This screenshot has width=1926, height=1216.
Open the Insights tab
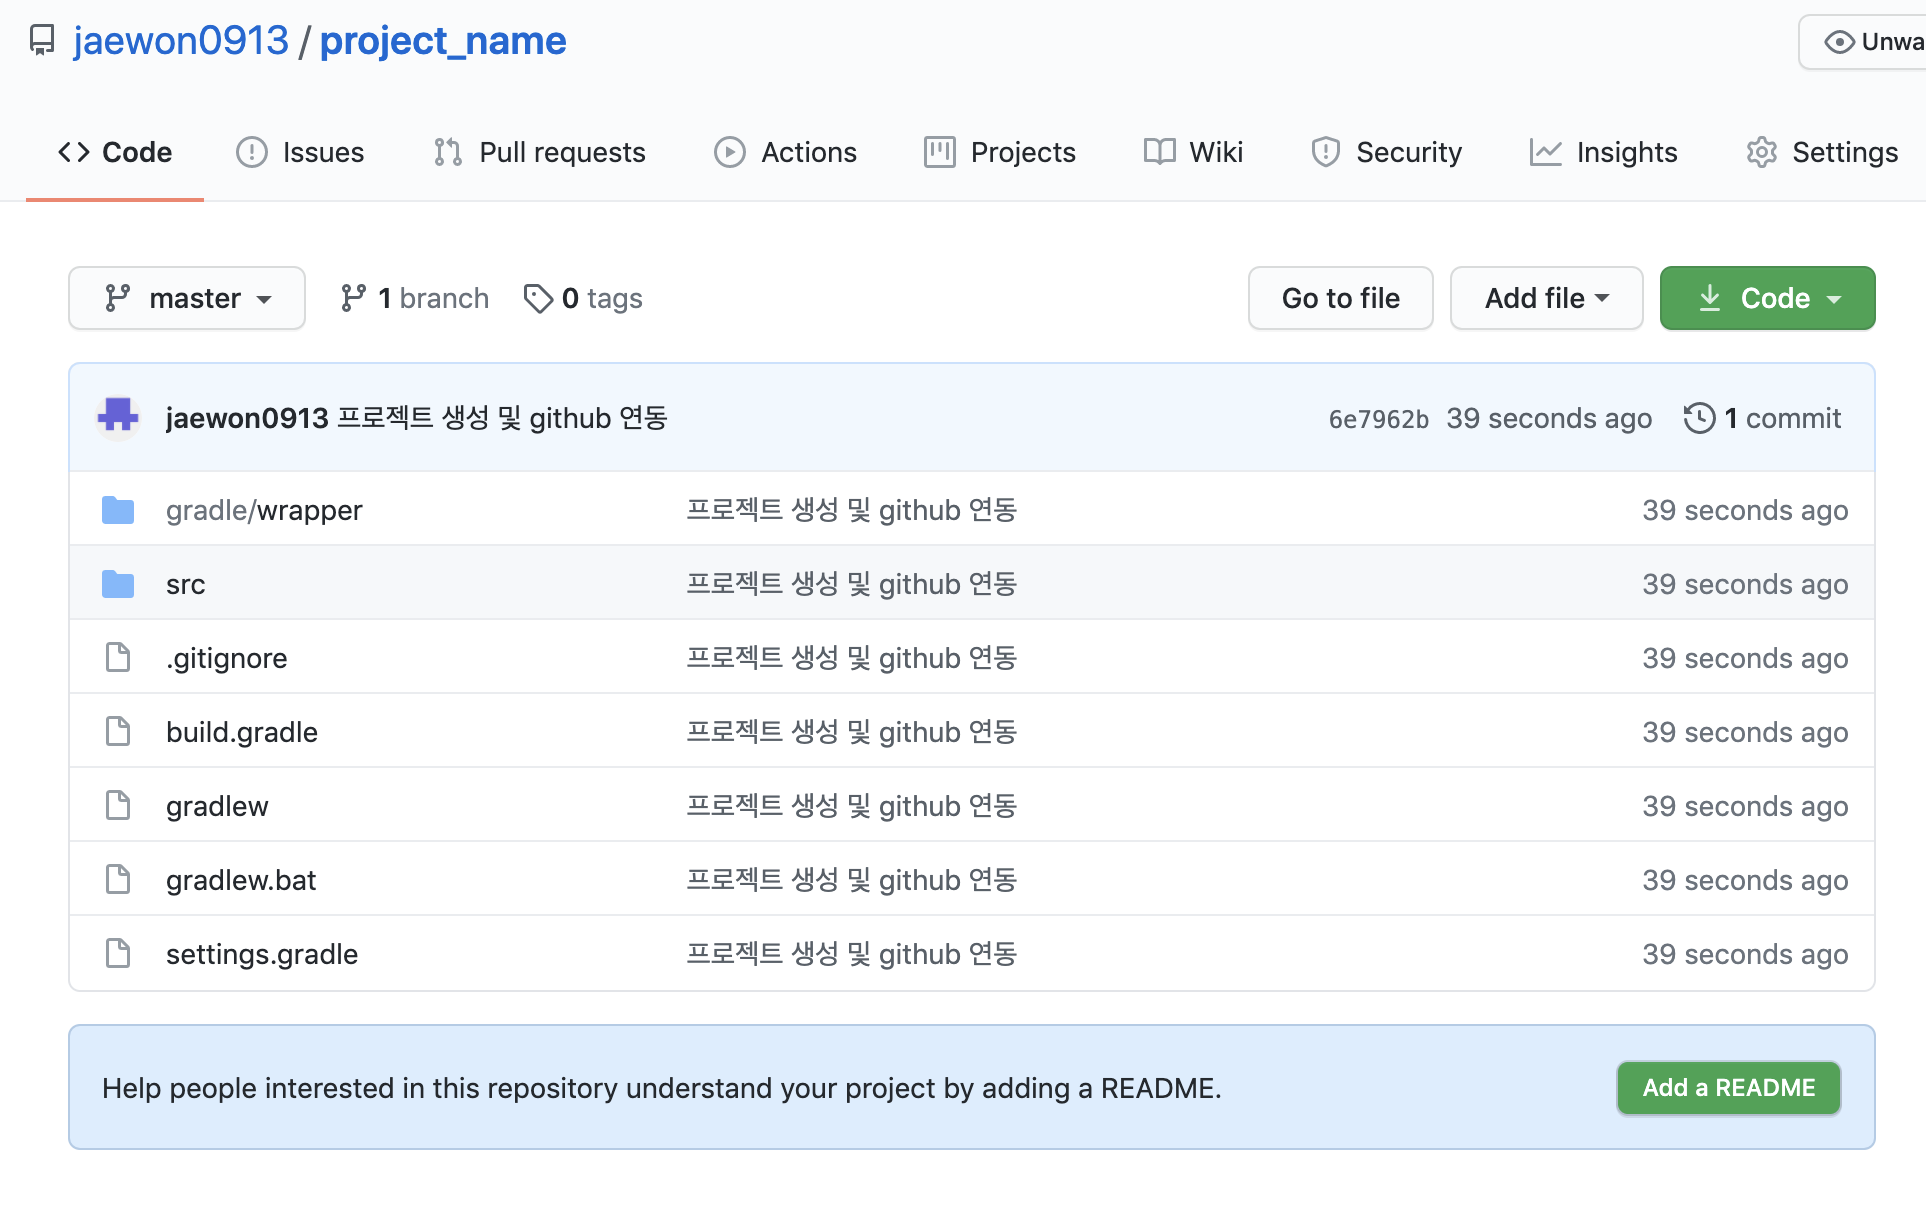click(x=1604, y=152)
